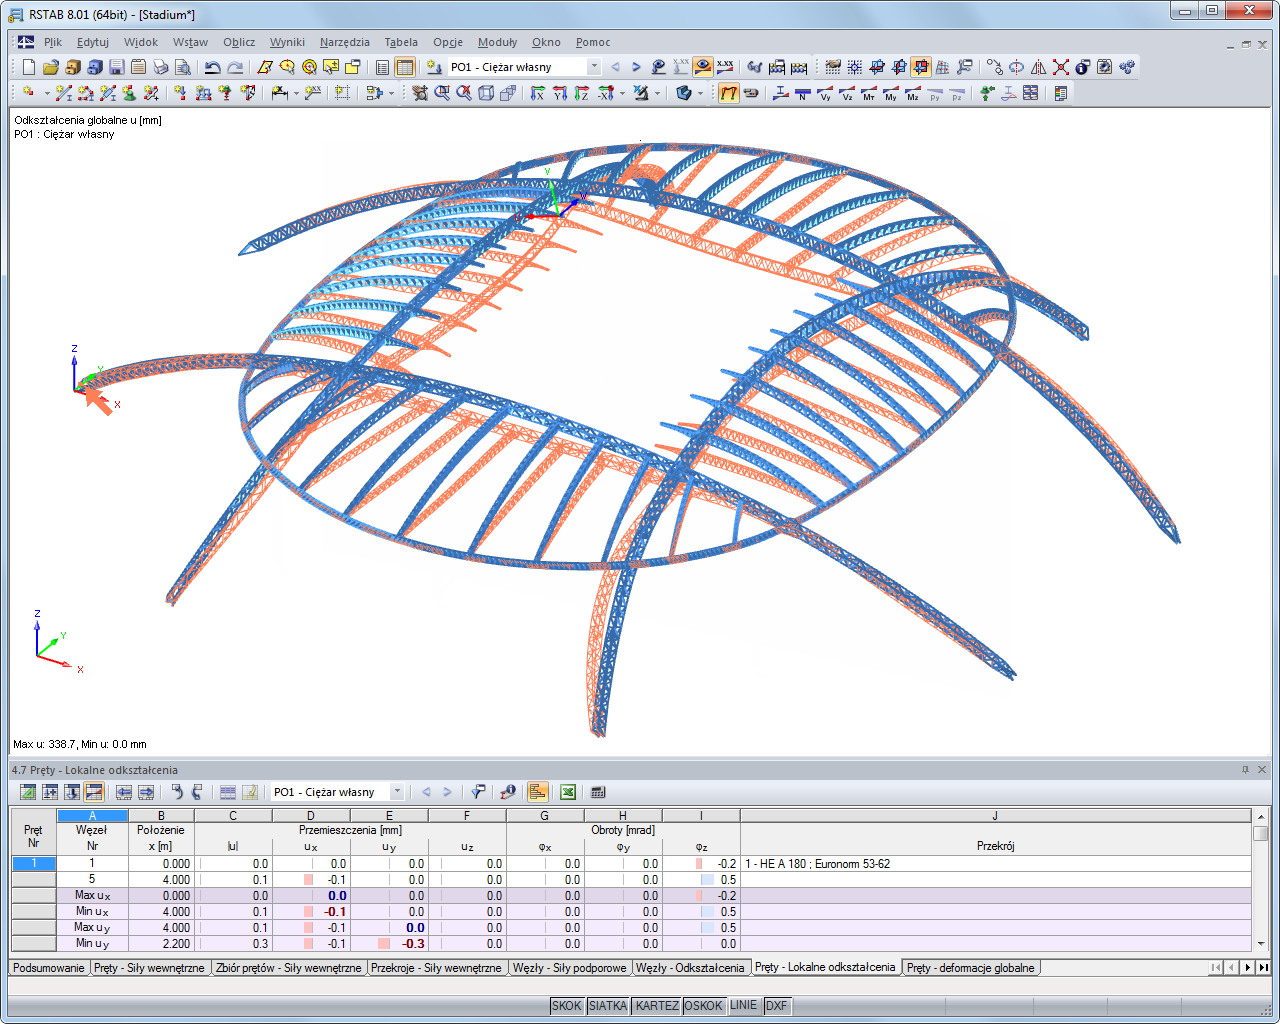
Task: Click the mirror tool icon
Action: [x=1039, y=67]
